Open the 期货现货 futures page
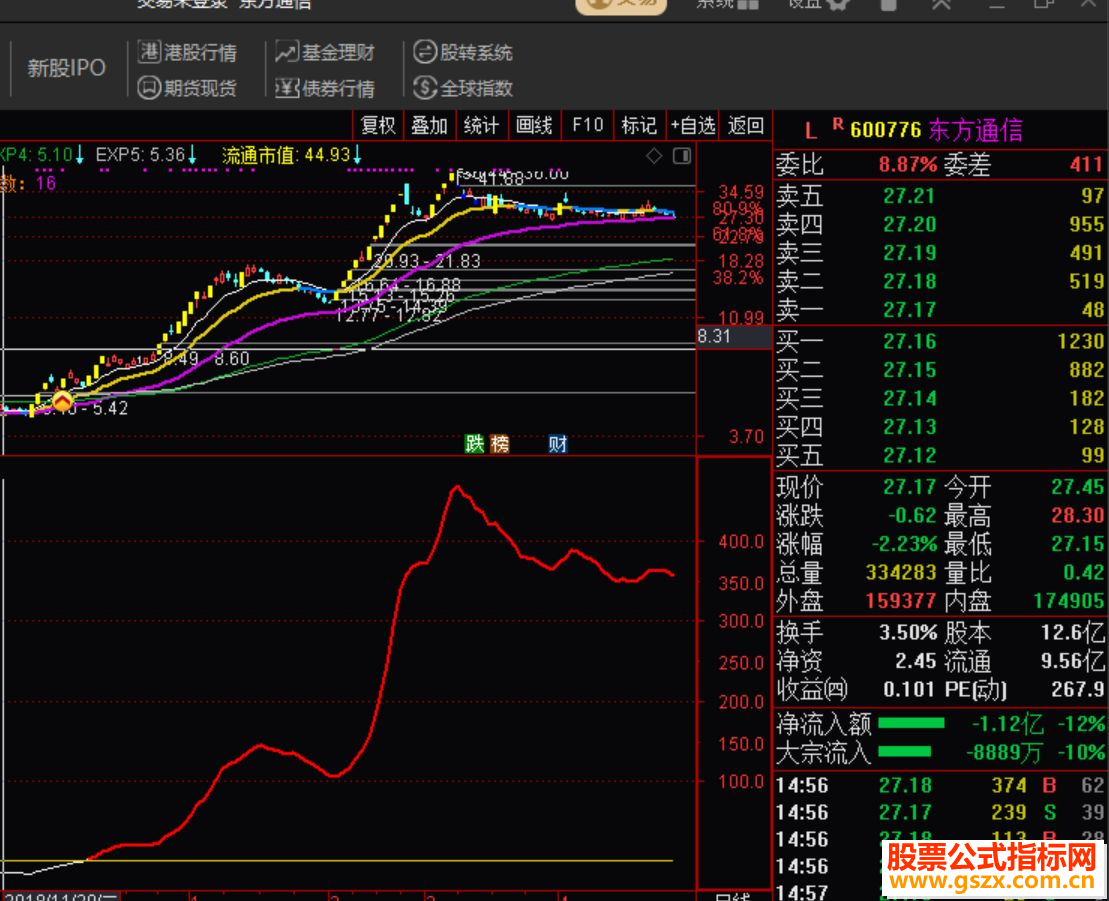The image size is (1109, 901). 187,88
